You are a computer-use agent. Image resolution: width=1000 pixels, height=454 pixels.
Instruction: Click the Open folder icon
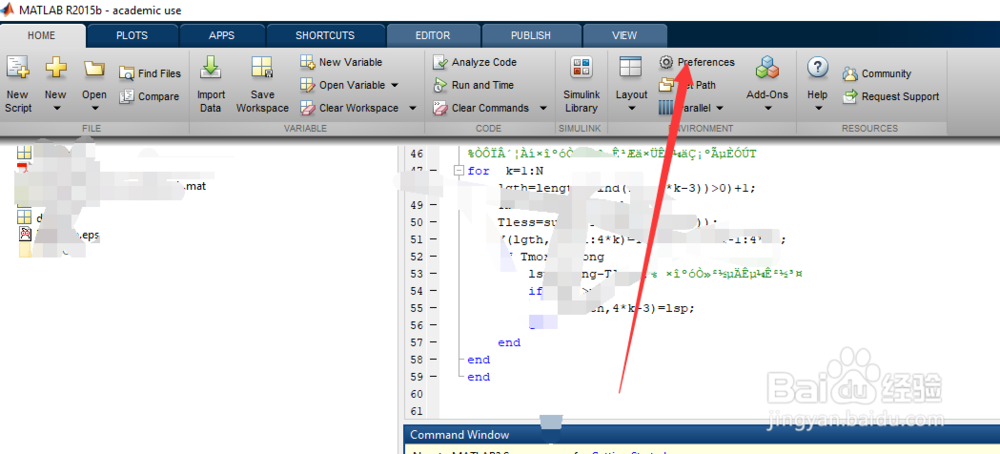(94, 68)
